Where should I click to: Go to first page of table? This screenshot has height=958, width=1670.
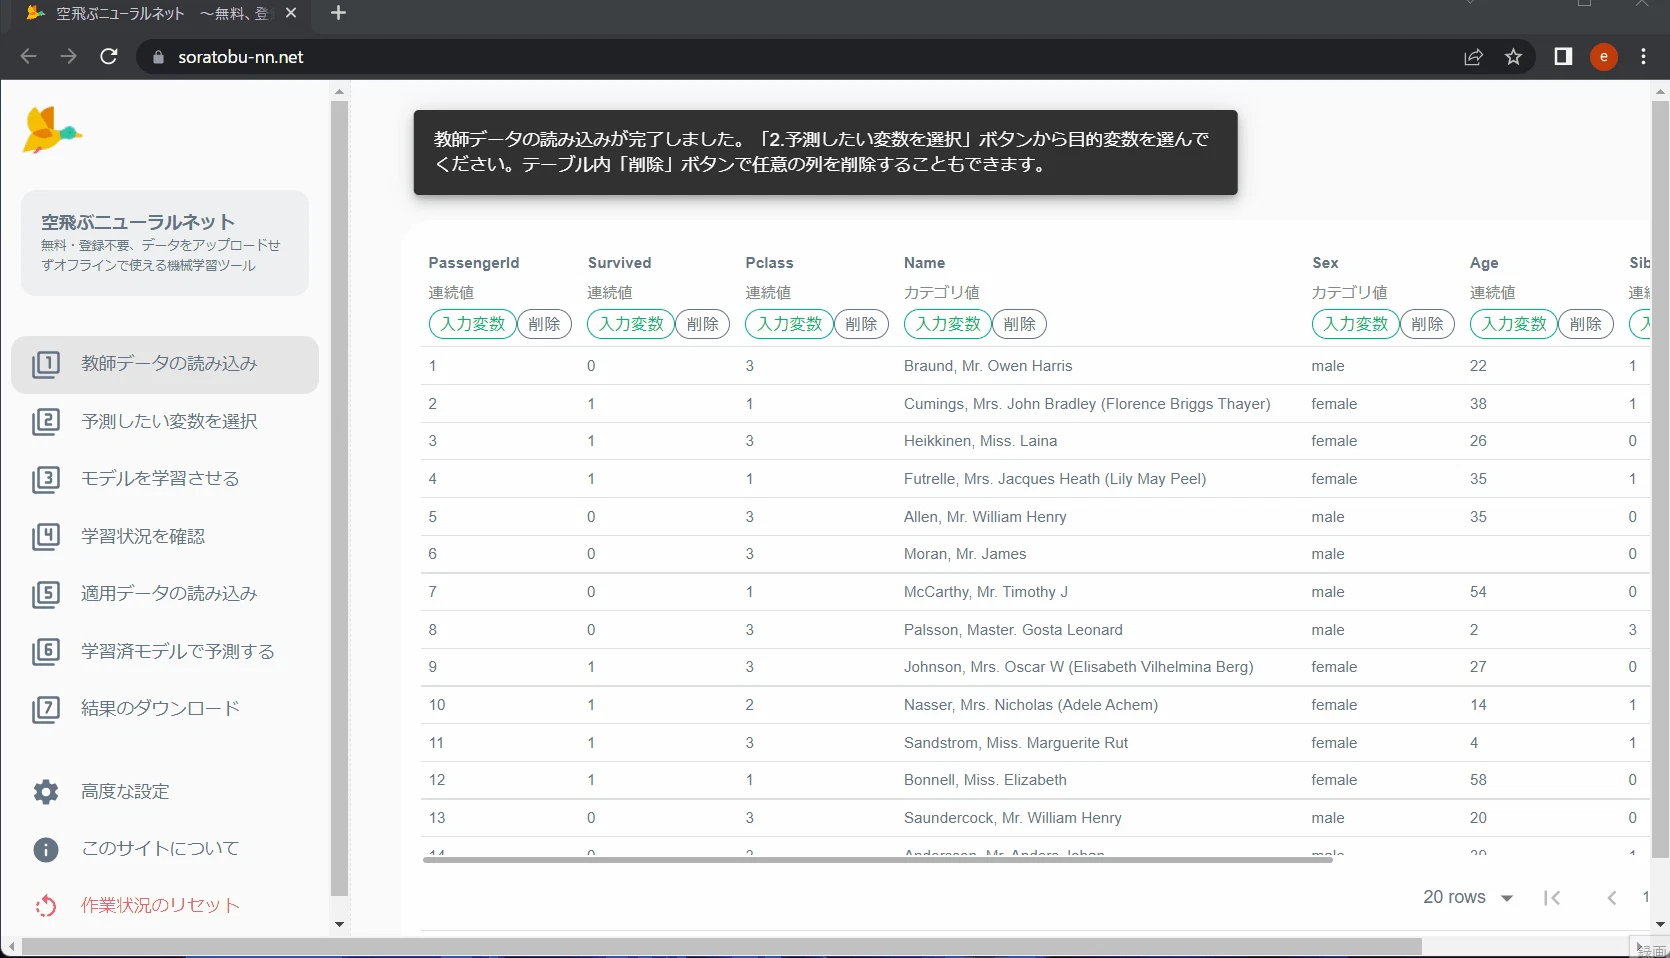point(1552,898)
